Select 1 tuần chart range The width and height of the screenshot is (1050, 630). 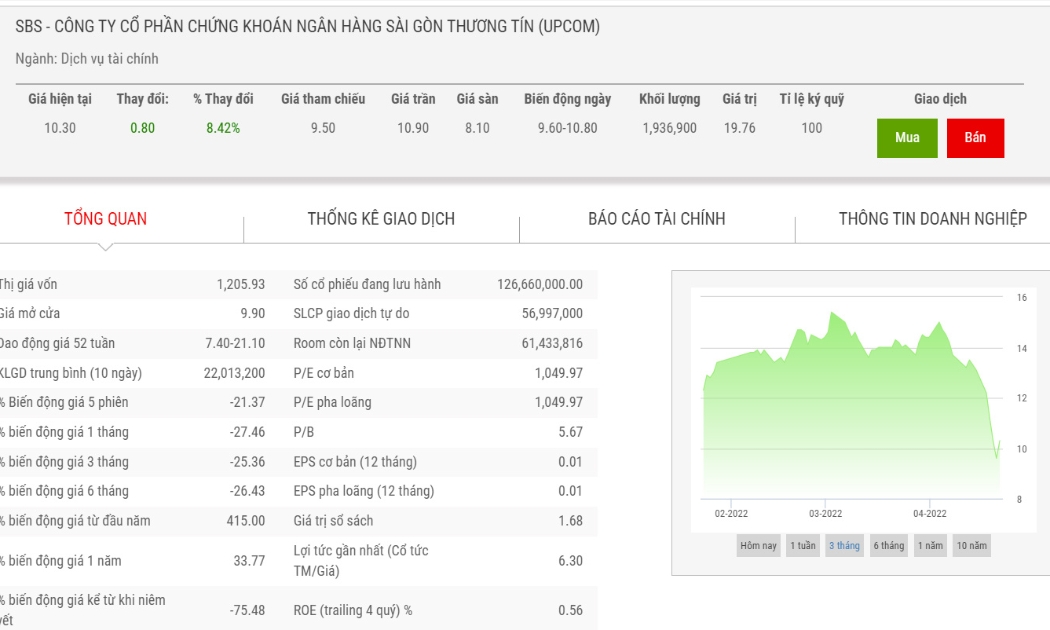(x=802, y=546)
